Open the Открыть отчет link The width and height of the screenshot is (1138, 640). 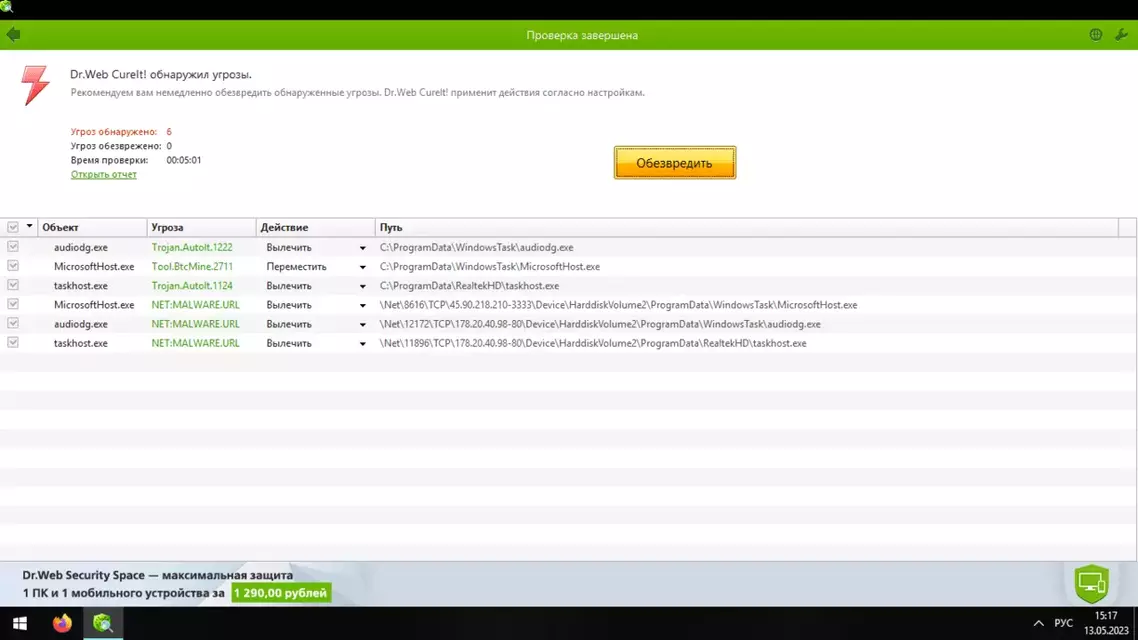(x=104, y=174)
